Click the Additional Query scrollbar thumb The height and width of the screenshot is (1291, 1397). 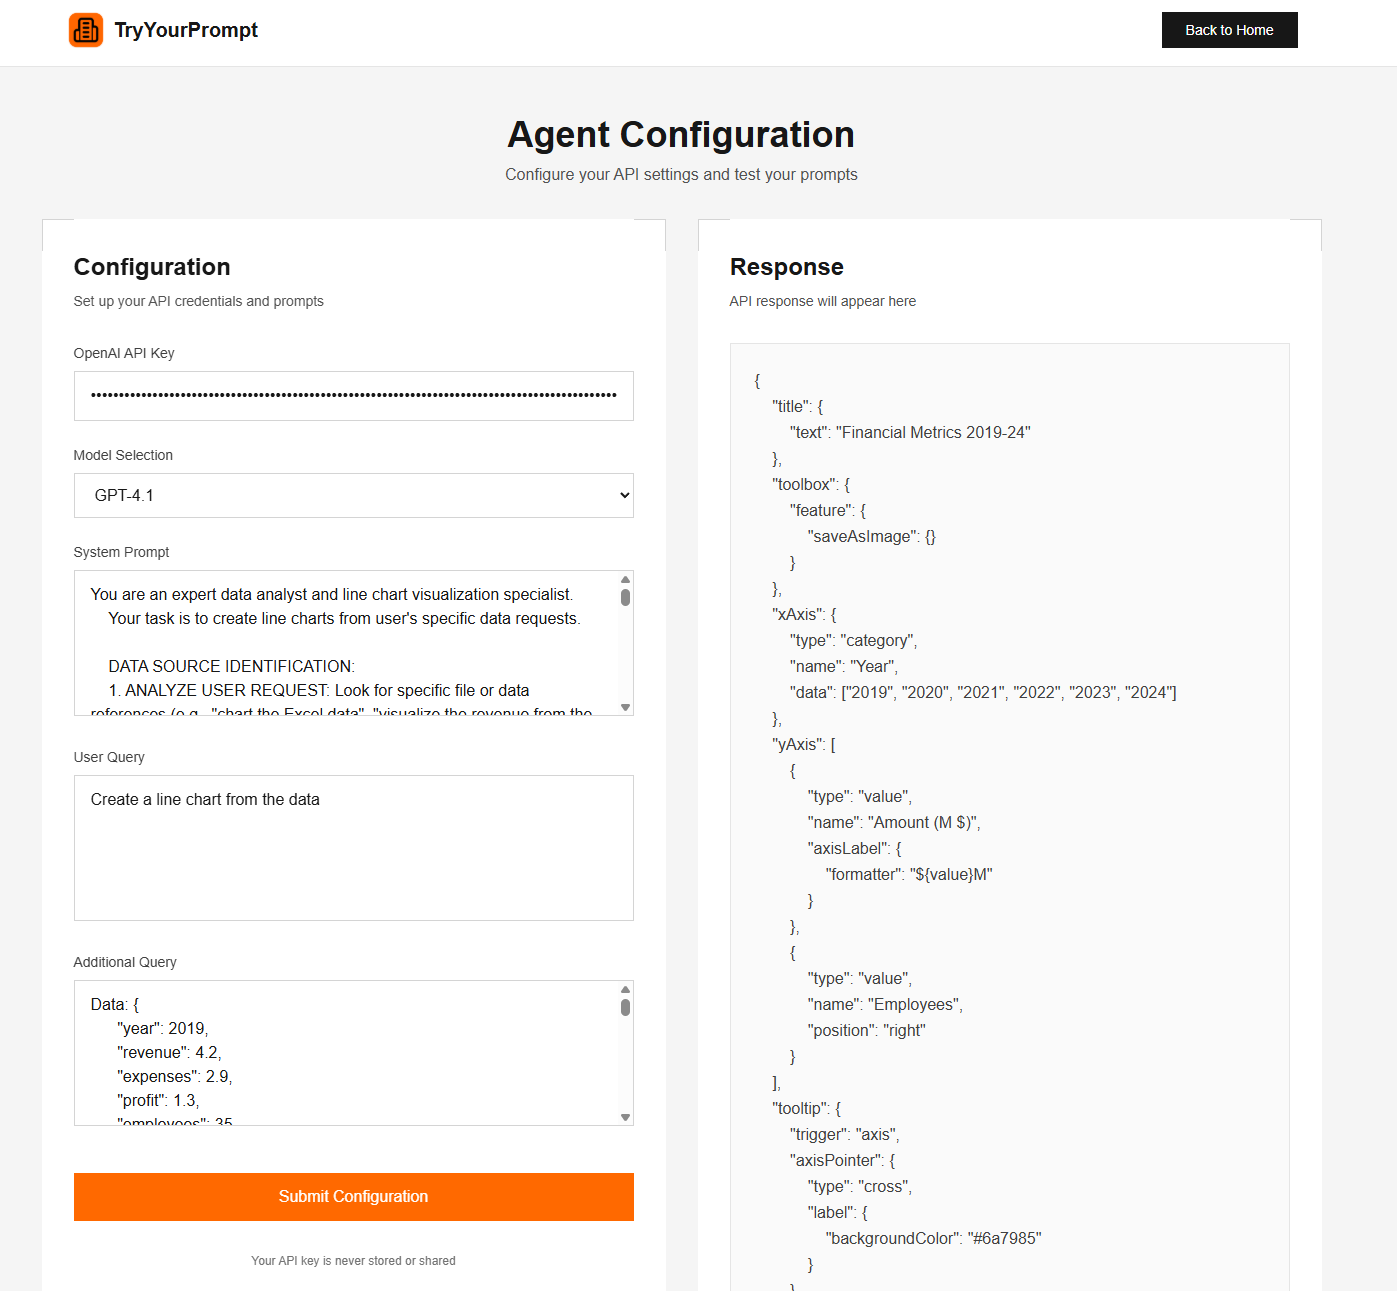[x=625, y=1007]
